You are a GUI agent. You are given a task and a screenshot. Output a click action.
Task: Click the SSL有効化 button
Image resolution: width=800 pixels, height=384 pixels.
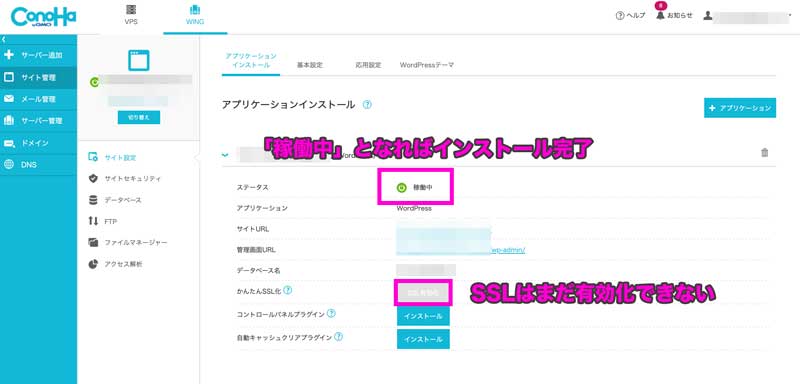coord(423,292)
